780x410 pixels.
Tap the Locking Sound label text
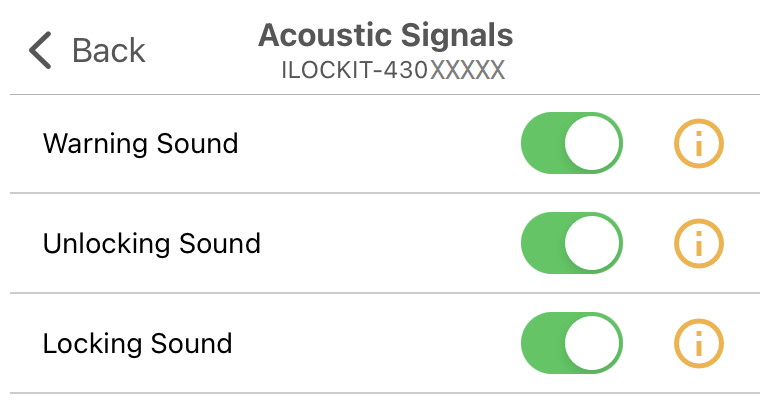[x=137, y=344]
